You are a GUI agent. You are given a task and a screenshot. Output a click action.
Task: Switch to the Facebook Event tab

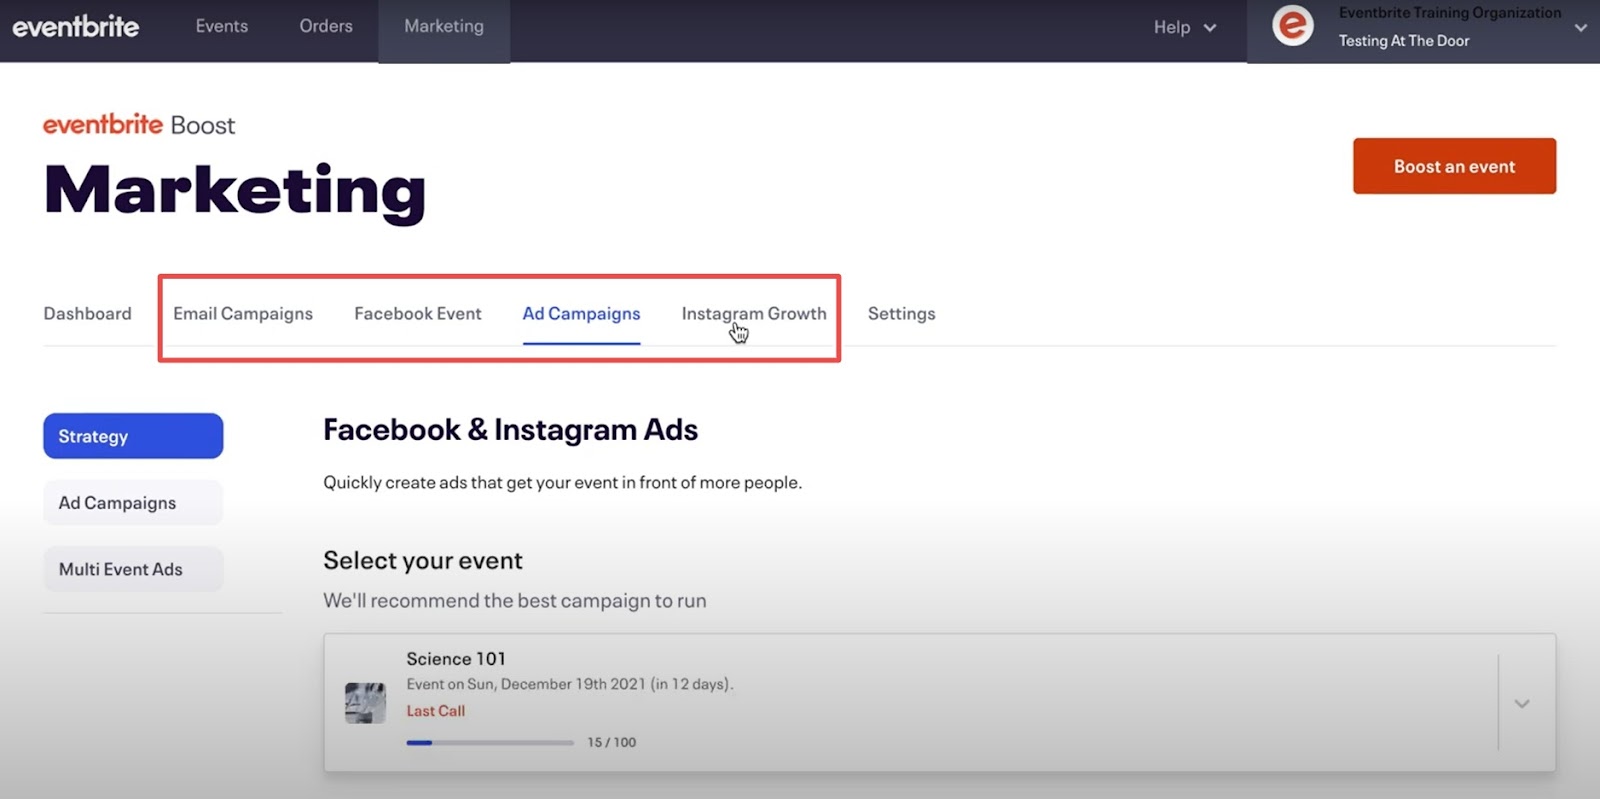tap(418, 313)
